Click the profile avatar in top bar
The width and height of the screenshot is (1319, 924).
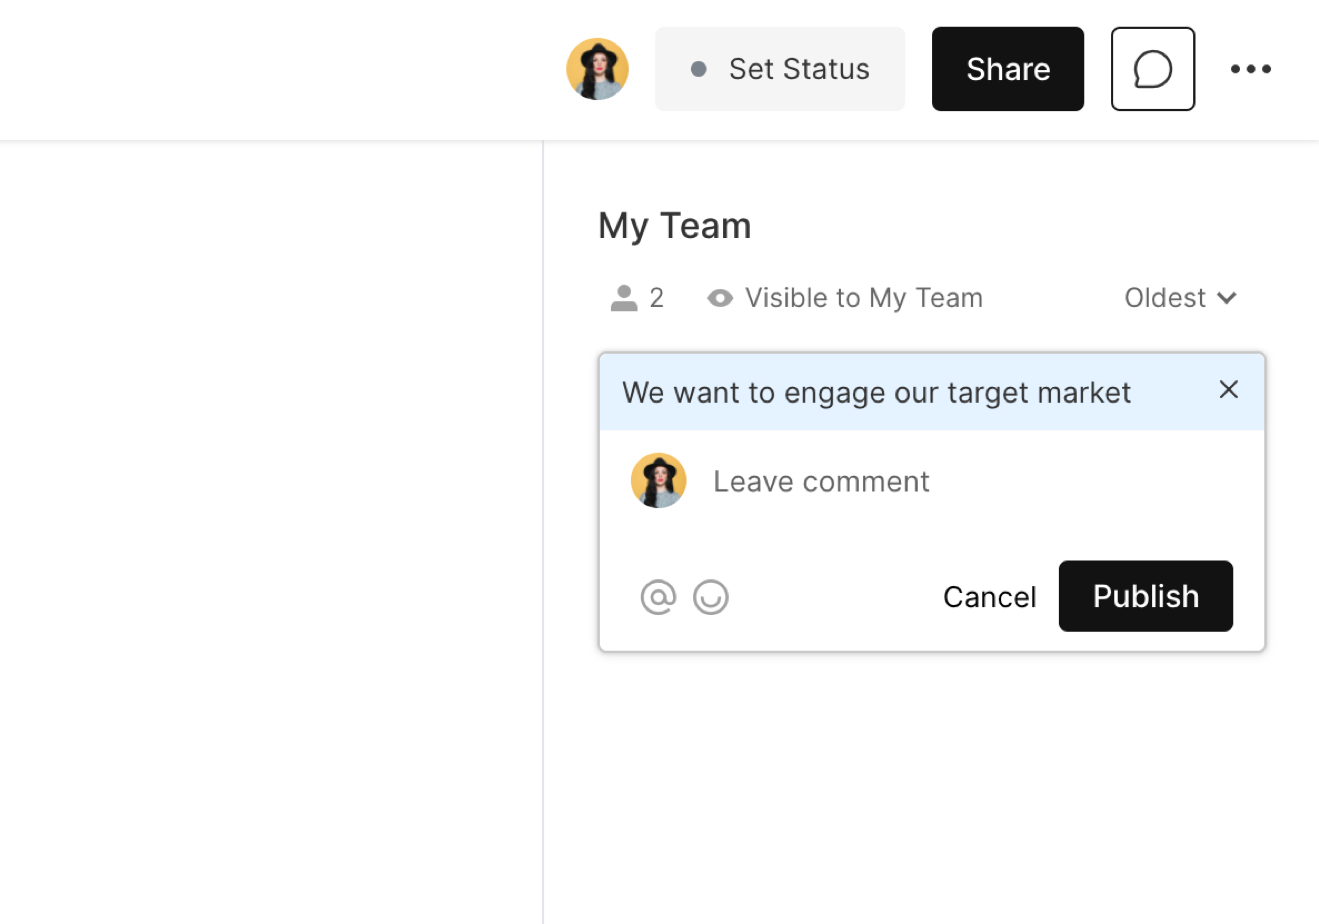(x=597, y=69)
